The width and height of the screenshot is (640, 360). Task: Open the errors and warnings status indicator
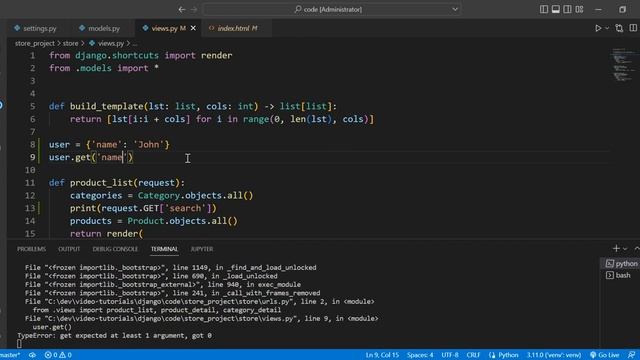click(58, 355)
